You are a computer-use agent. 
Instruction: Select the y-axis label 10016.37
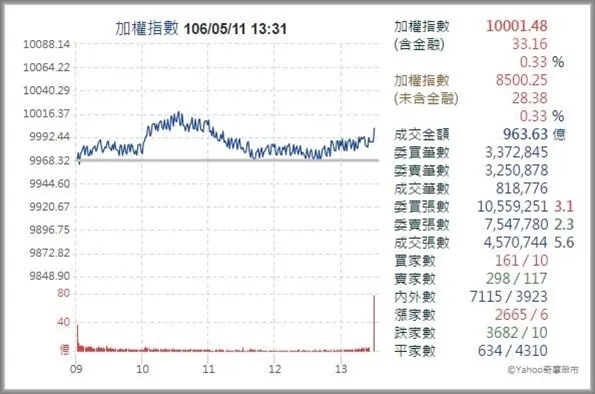tap(47, 113)
